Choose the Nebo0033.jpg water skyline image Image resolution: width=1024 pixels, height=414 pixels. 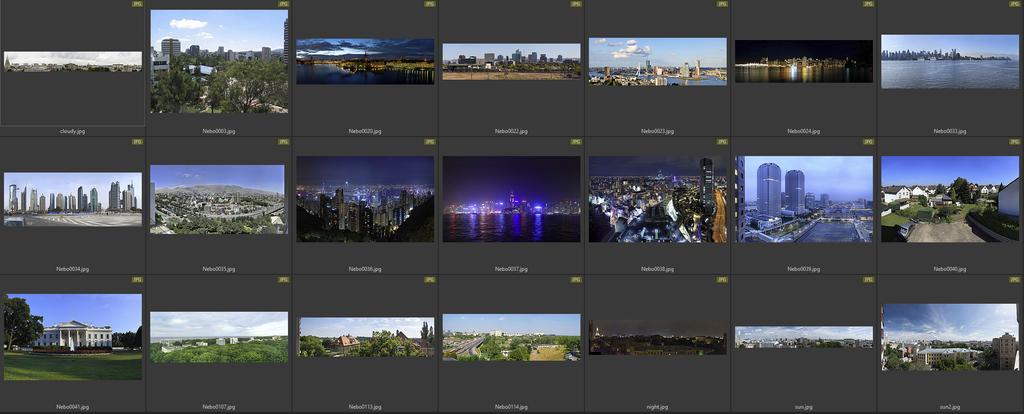click(949, 61)
